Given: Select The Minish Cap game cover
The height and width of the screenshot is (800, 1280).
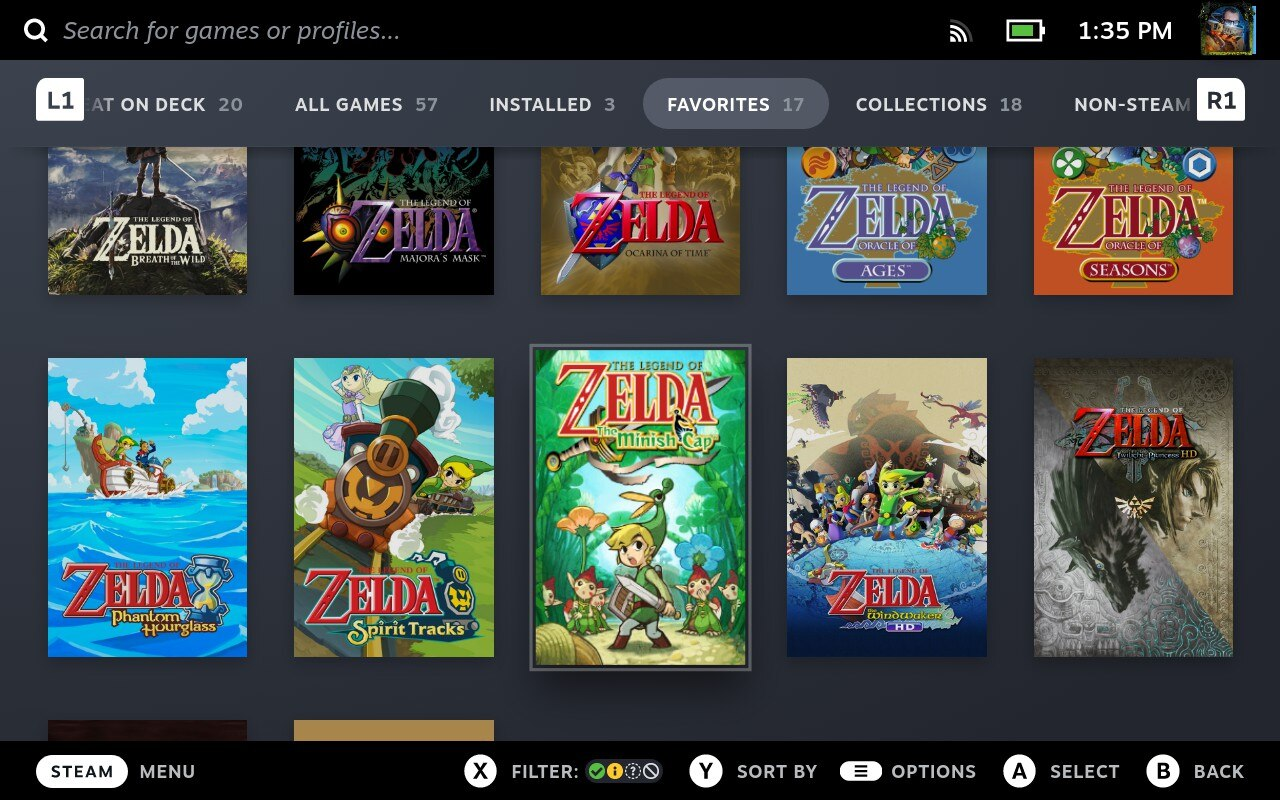Looking at the screenshot, I should tap(640, 507).
